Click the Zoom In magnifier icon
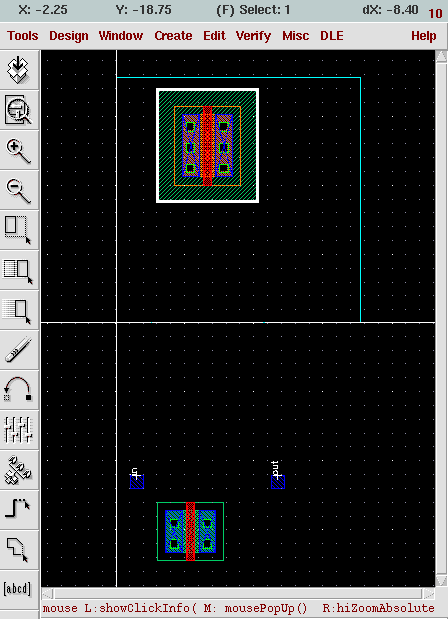The image size is (448, 619). tap(19, 150)
